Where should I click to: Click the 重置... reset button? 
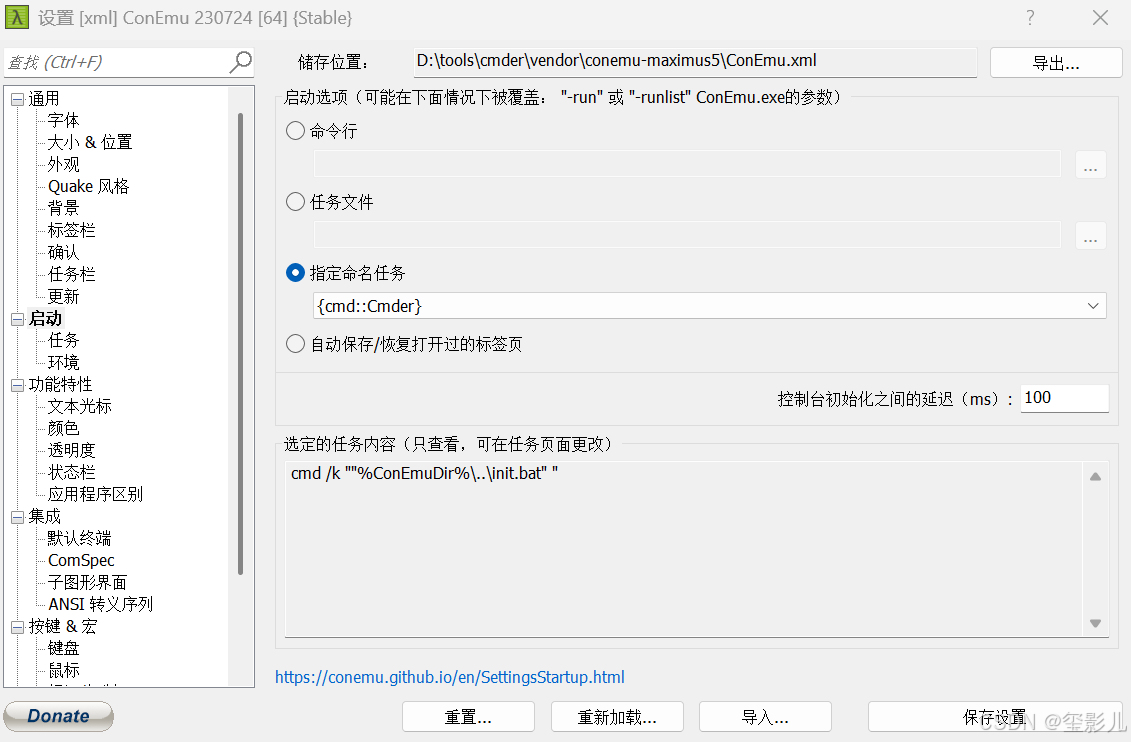[x=468, y=717]
